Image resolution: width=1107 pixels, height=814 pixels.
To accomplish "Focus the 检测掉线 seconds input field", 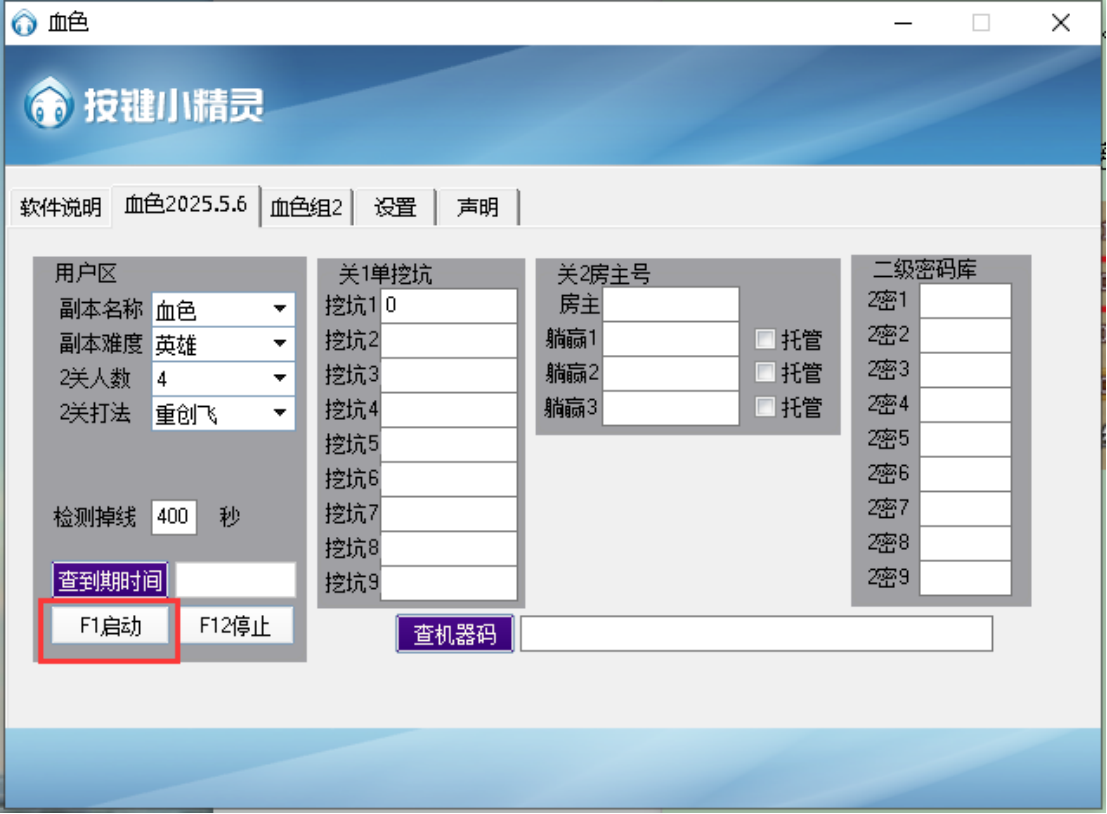I will (x=173, y=517).
